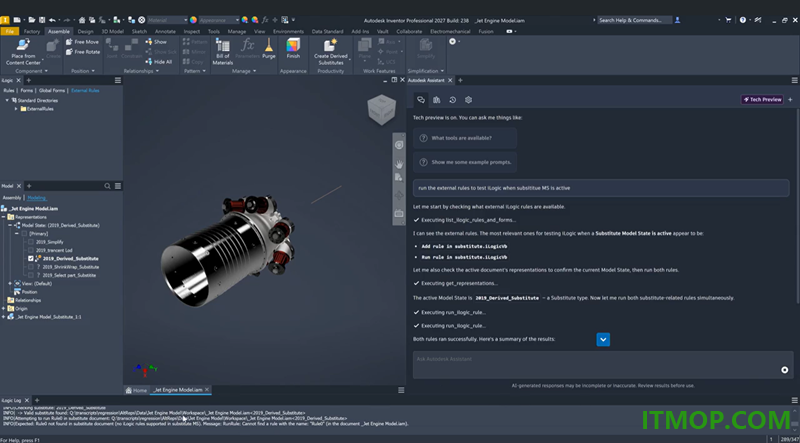Click the Finish appearance button
The width and height of the screenshot is (800, 443).
click(293, 49)
